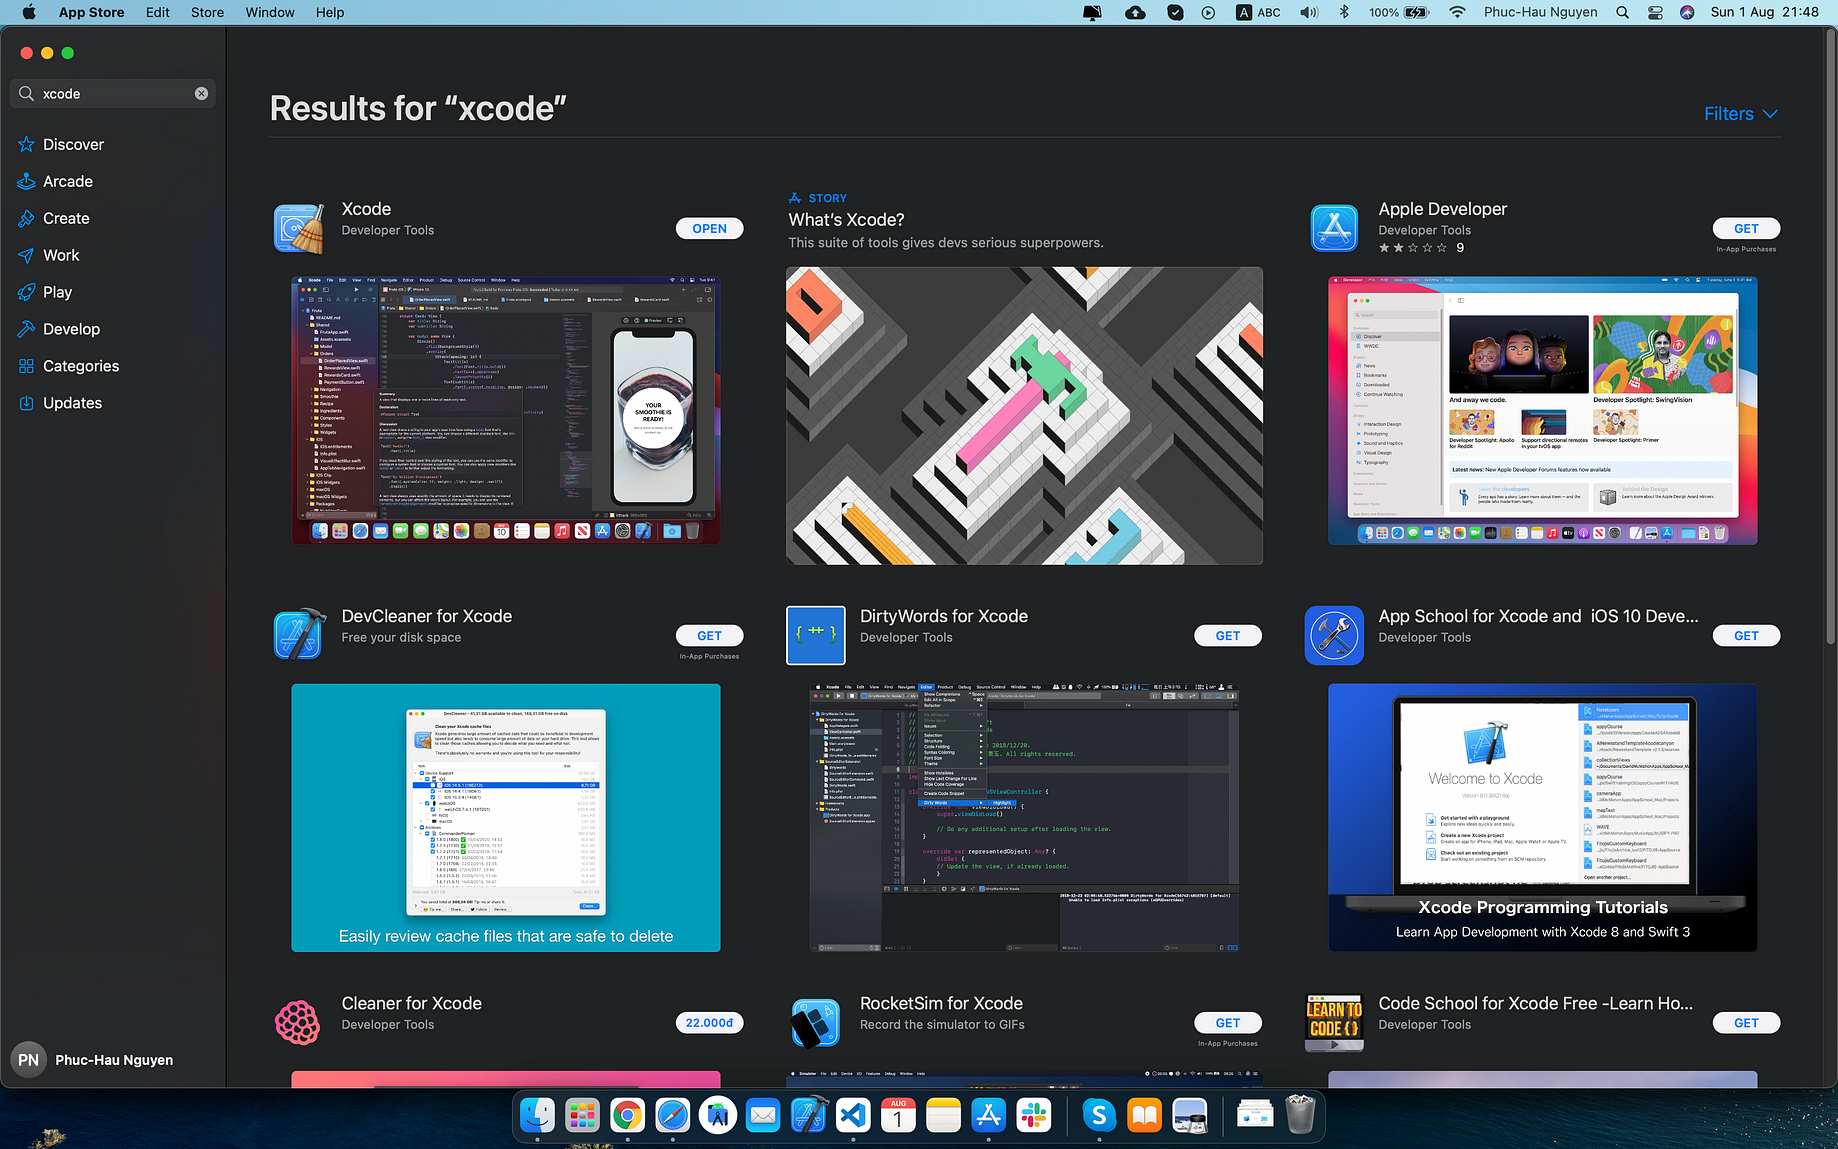Screen dimensions: 1838x1149
Task: Get App School for Xcode
Action: (x=1746, y=636)
